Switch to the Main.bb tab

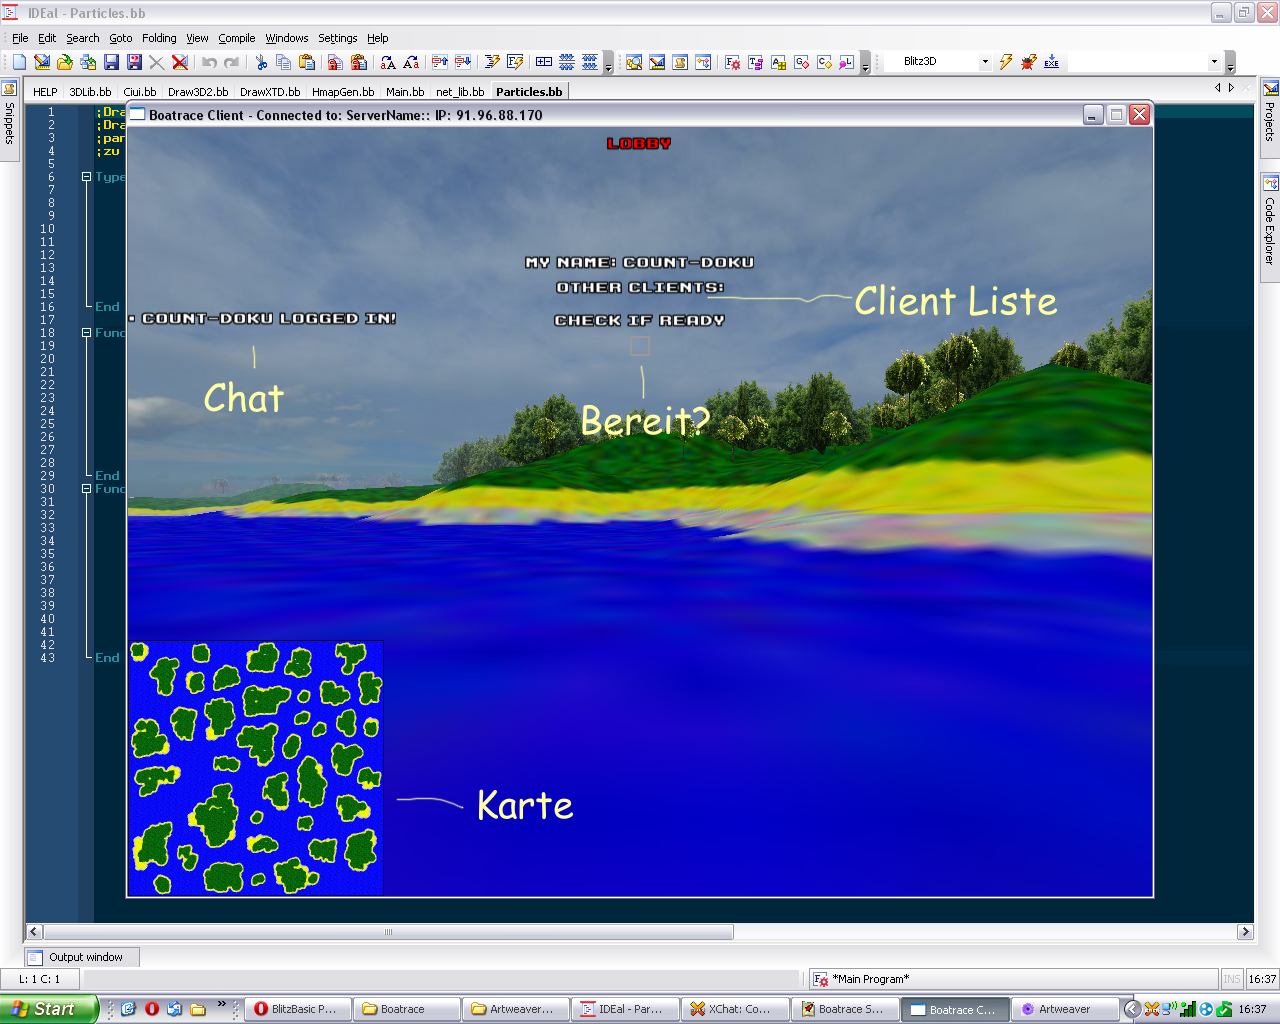click(405, 92)
